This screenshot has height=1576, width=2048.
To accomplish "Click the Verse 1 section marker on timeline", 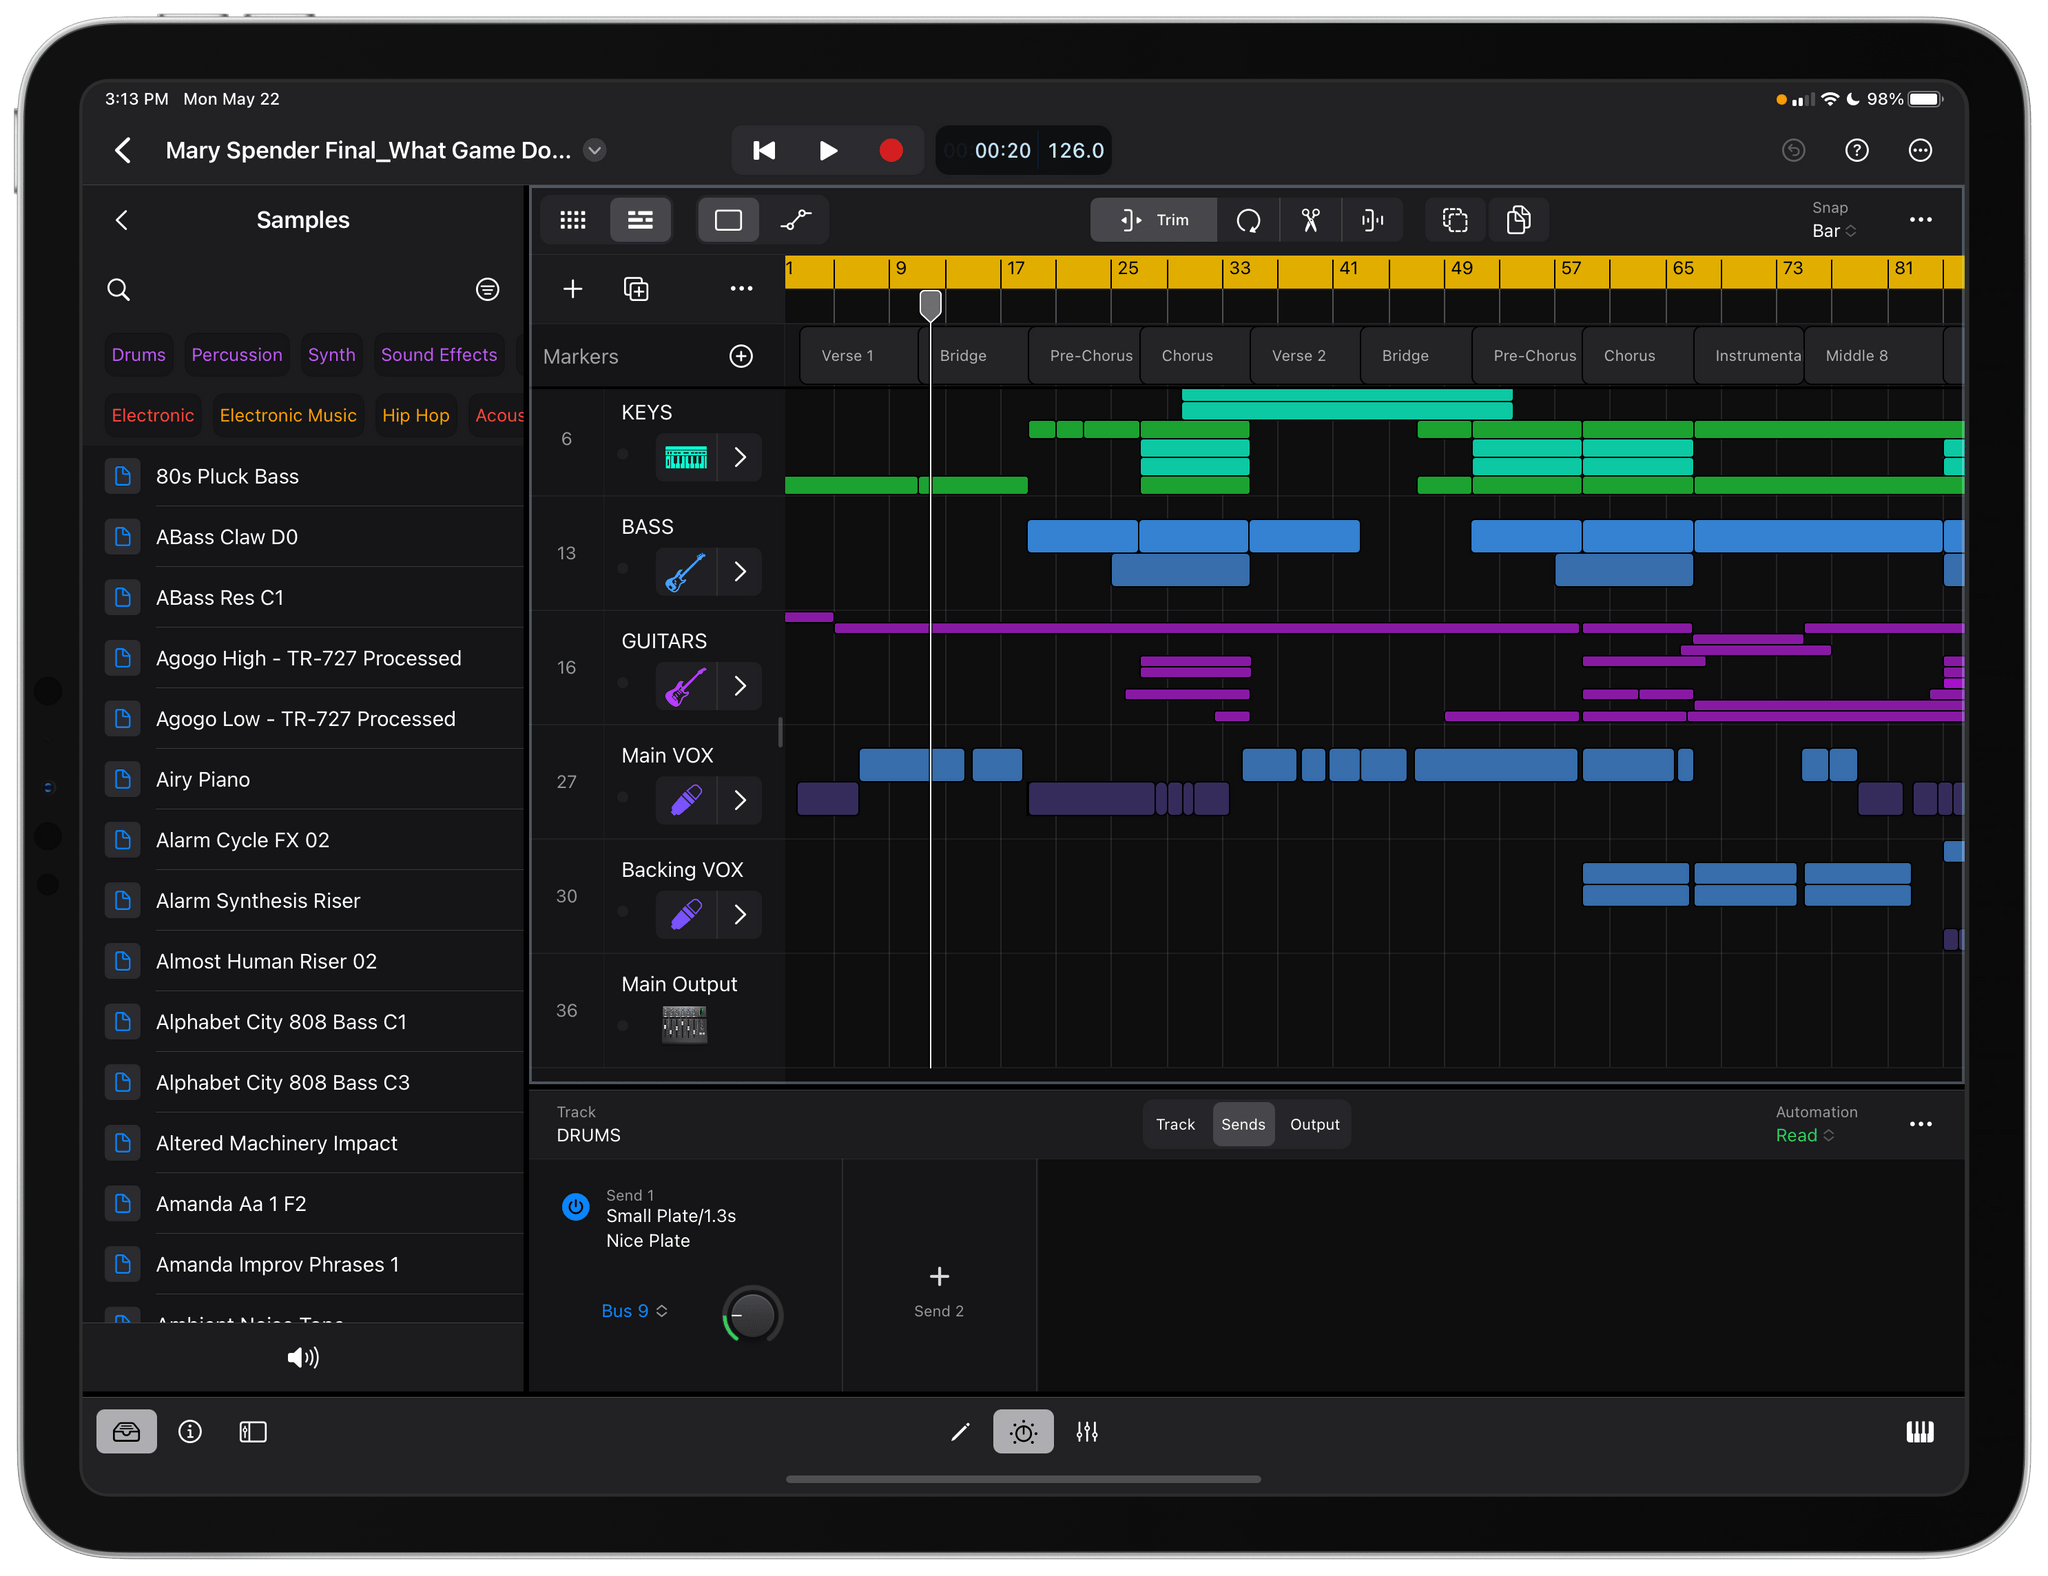I will coord(849,354).
